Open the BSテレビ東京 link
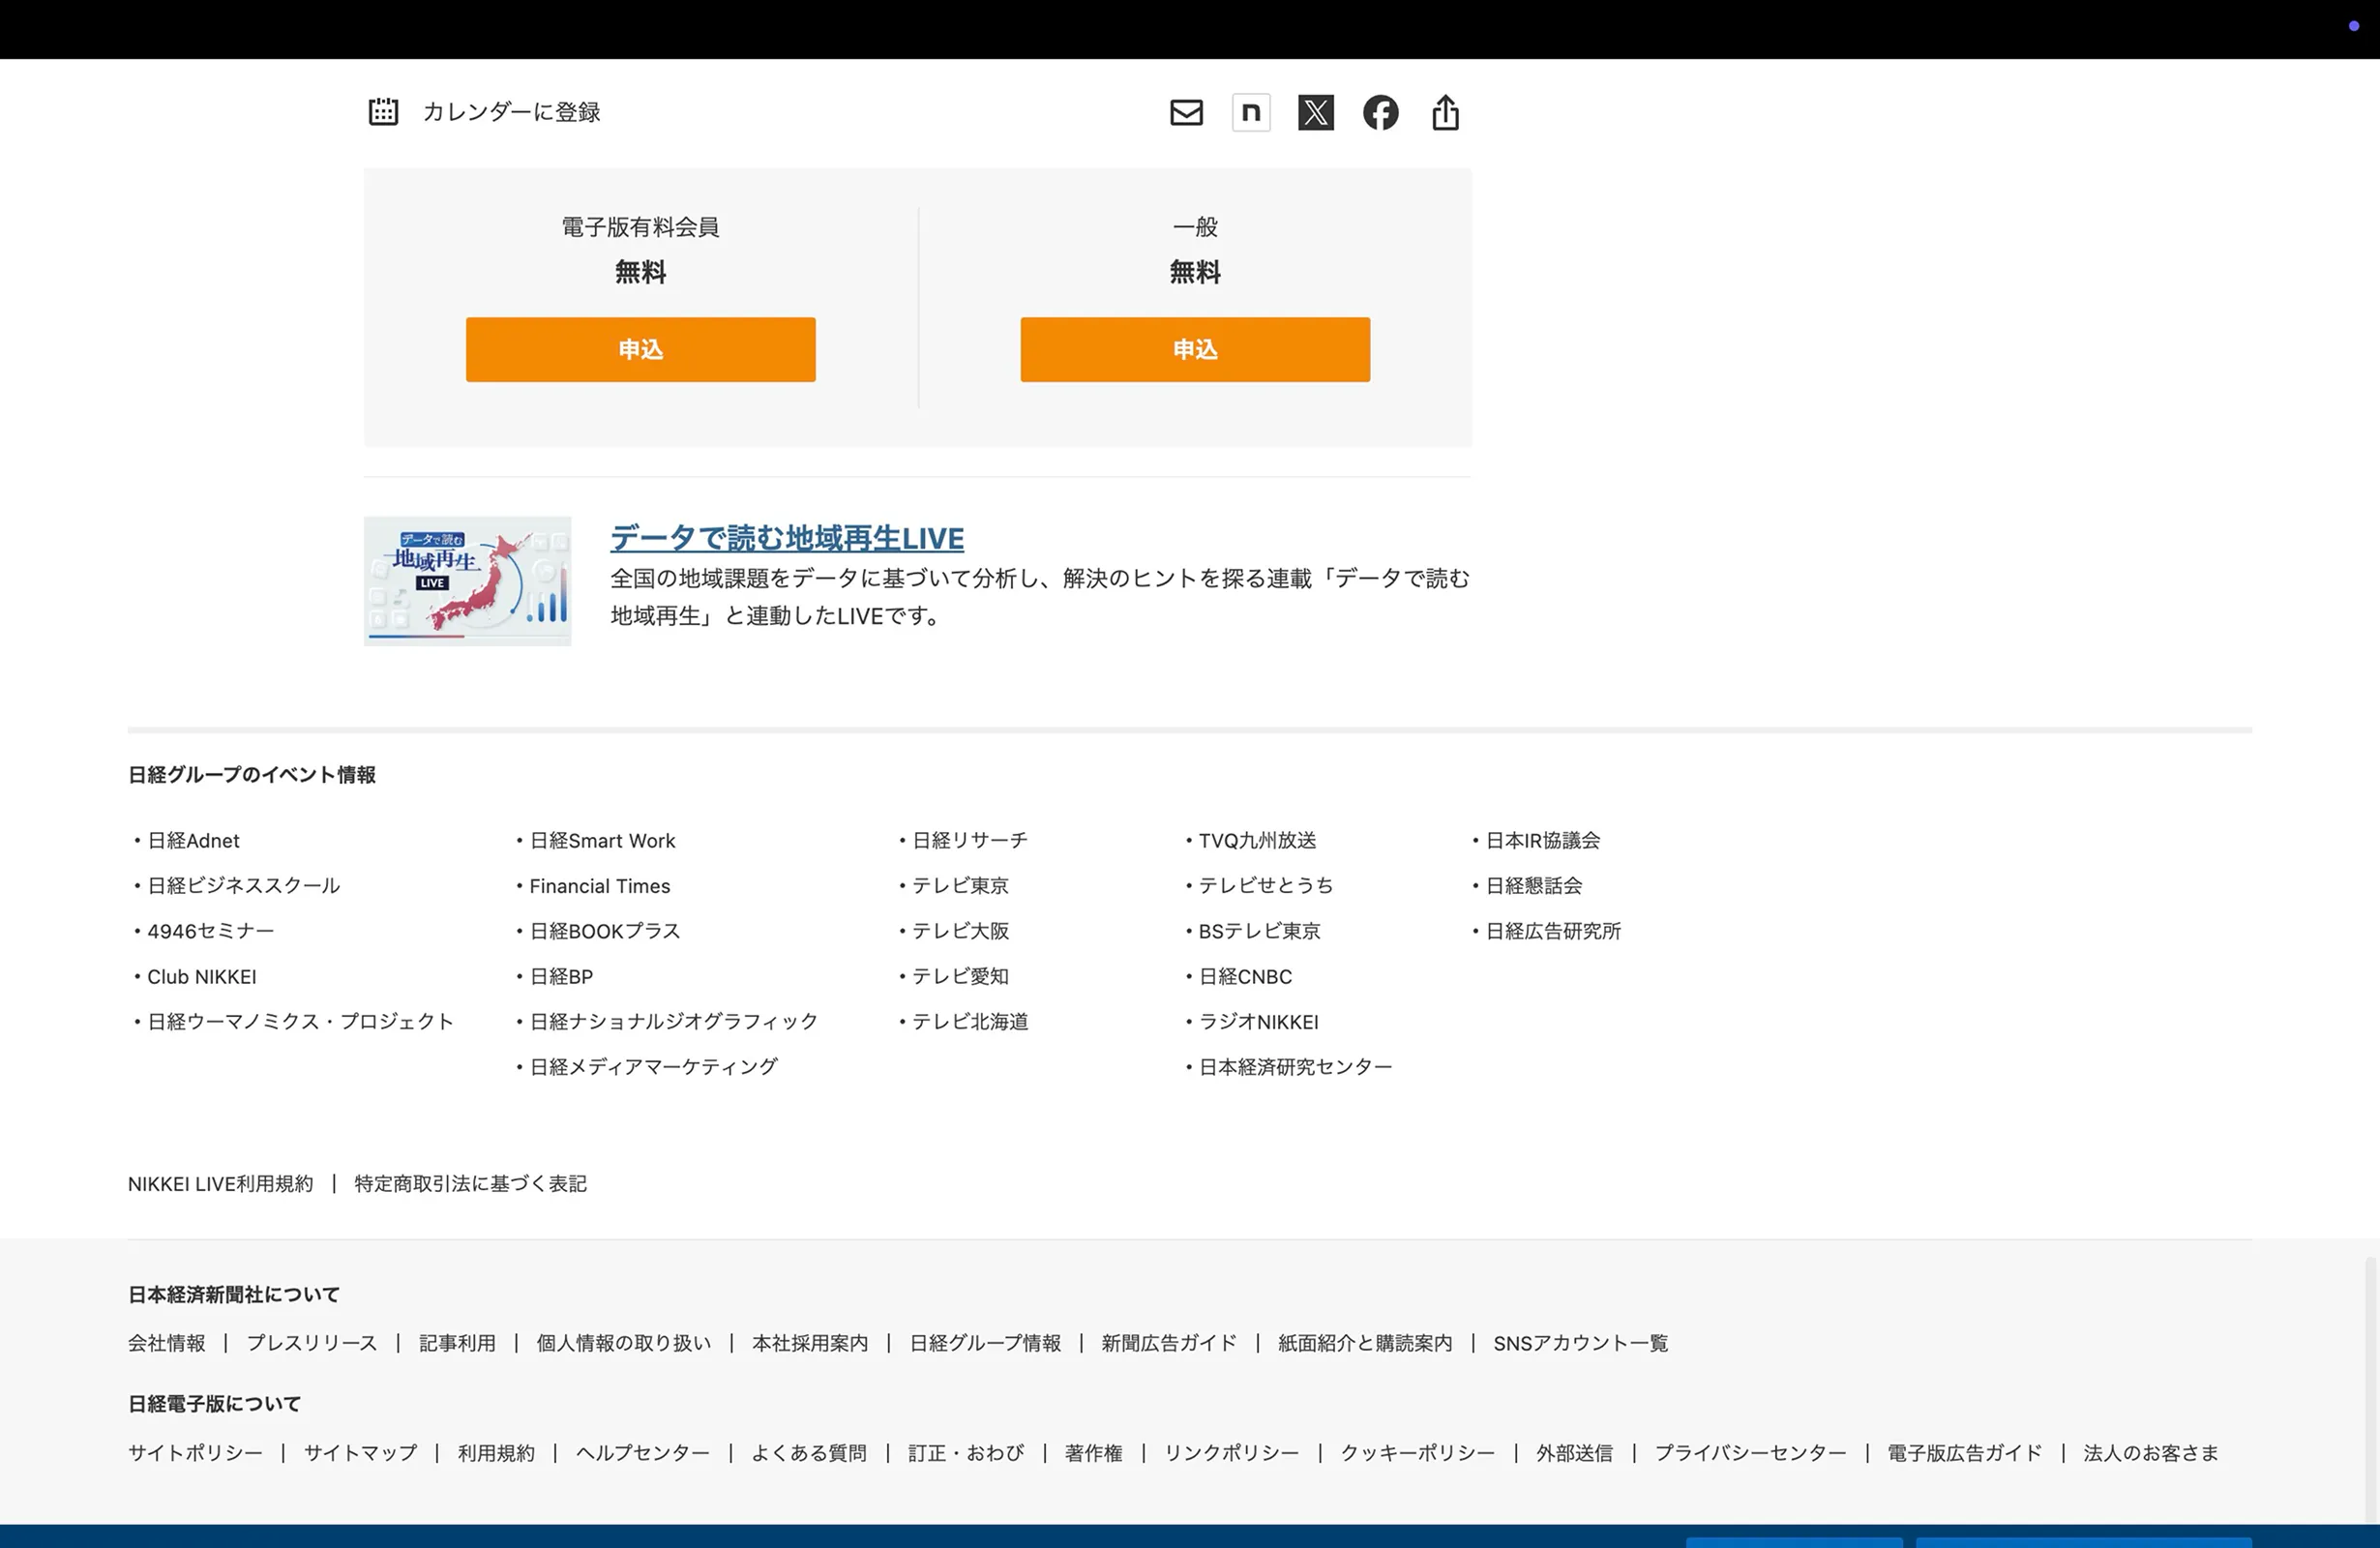Image resolution: width=2380 pixels, height=1548 pixels. tap(1260, 931)
